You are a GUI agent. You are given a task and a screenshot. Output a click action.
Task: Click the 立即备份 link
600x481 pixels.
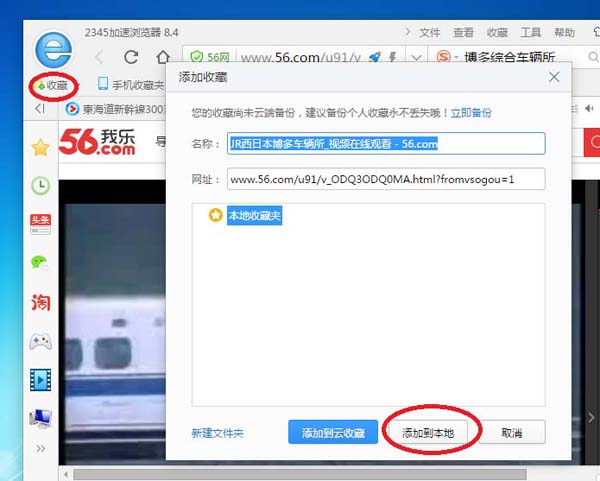click(x=471, y=113)
